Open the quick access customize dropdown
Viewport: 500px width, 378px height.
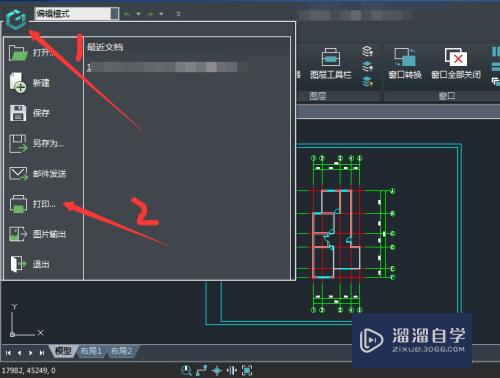[x=178, y=14]
